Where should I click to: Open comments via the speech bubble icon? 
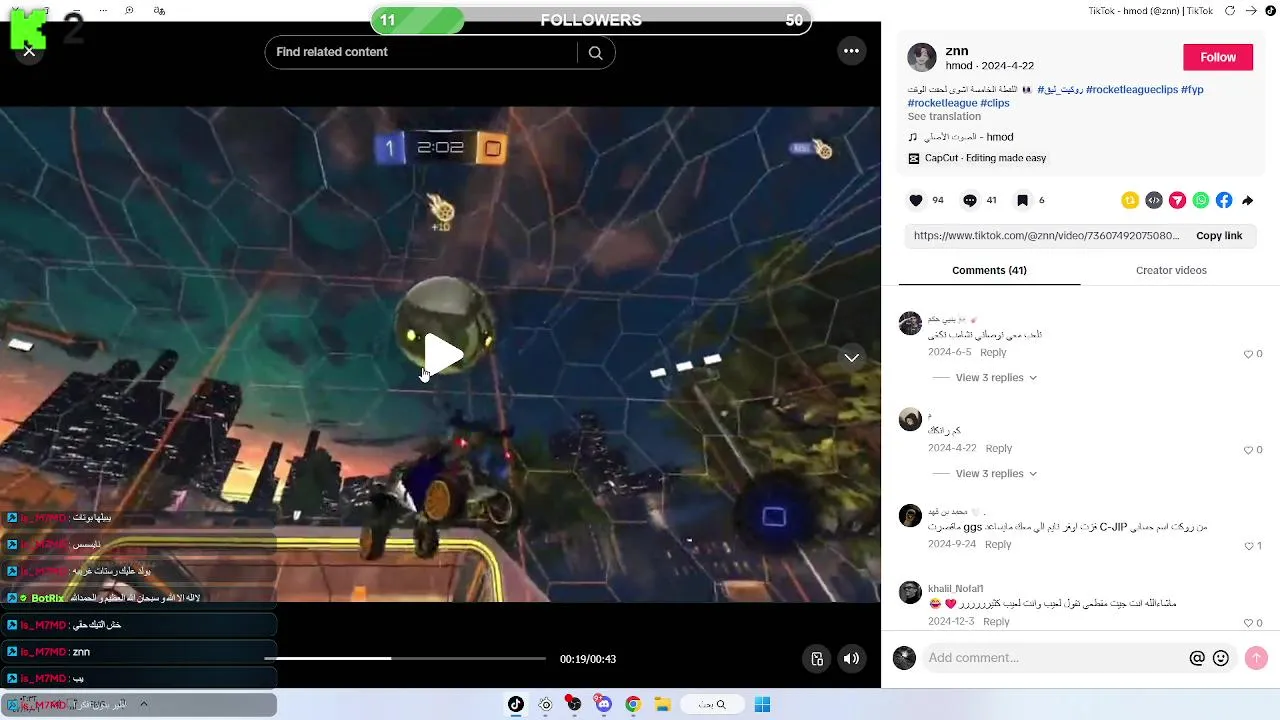coord(970,200)
